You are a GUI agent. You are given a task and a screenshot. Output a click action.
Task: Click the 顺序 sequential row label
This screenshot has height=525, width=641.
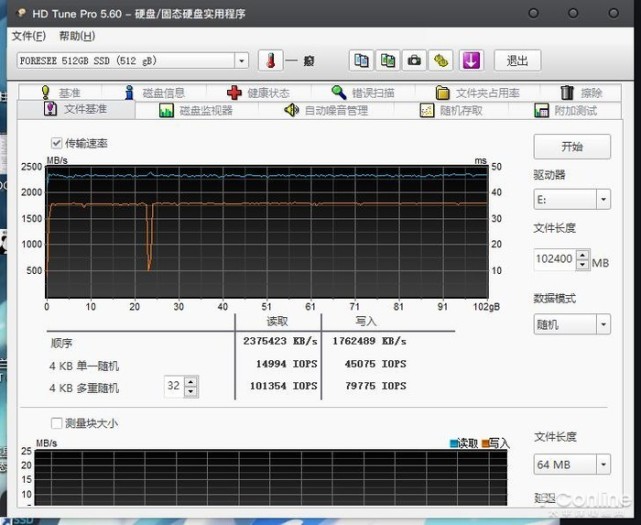point(61,343)
